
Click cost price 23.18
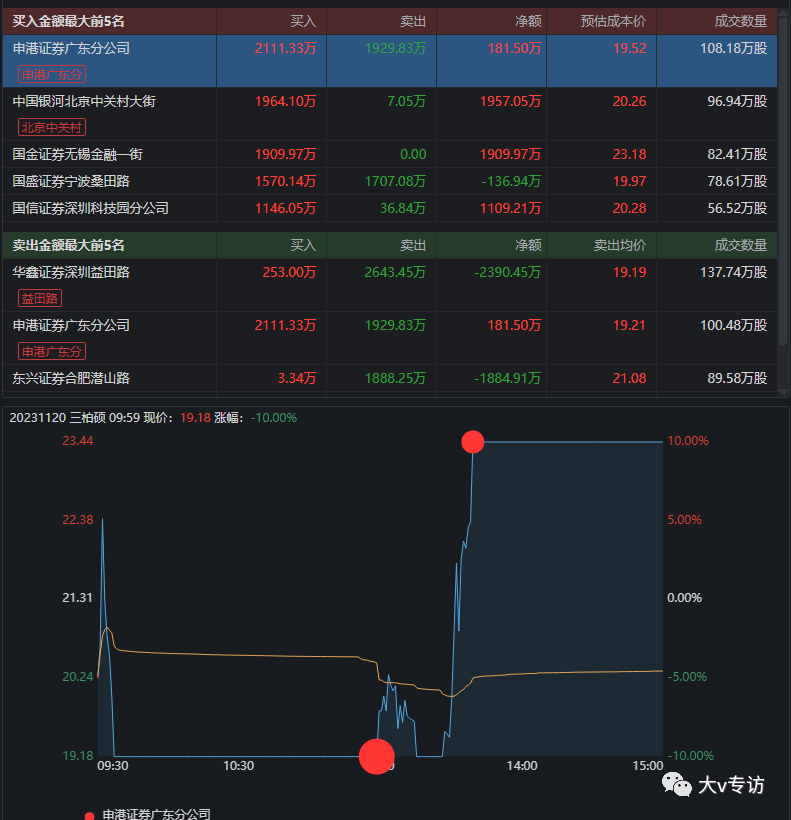click(x=629, y=154)
